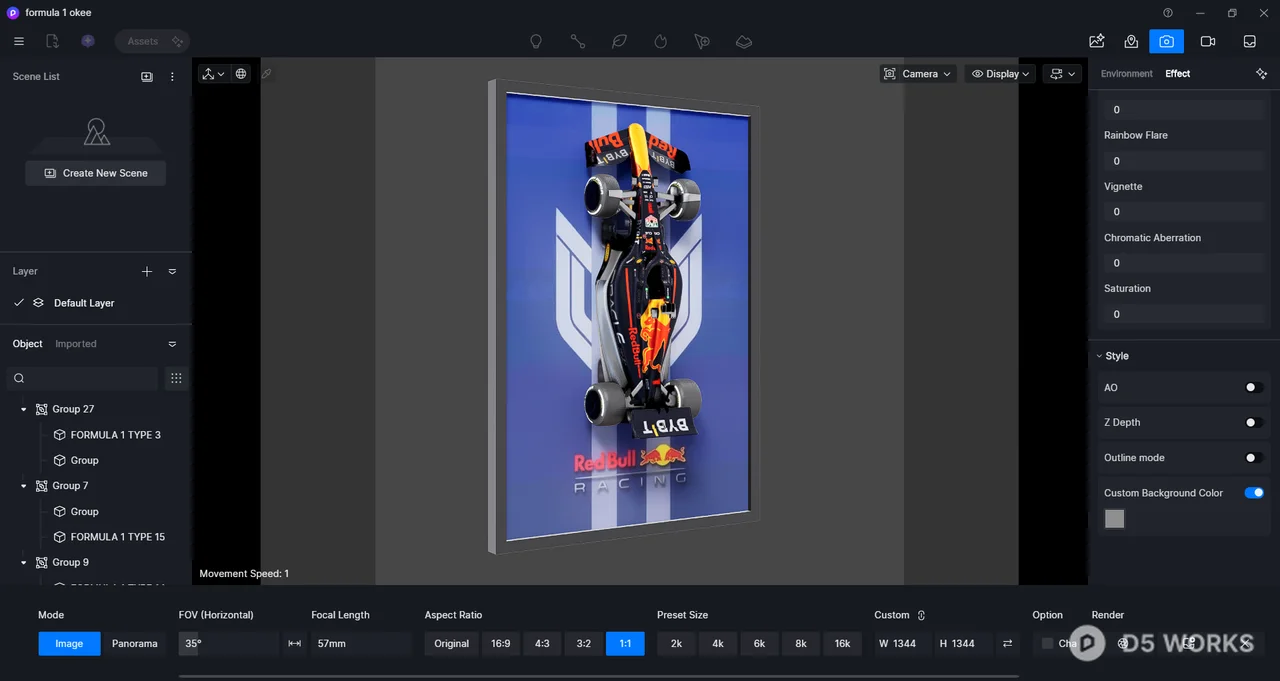Choose the 4k preset size
Viewport: 1280px width, 681px height.
pyautogui.click(x=718, y=644)
